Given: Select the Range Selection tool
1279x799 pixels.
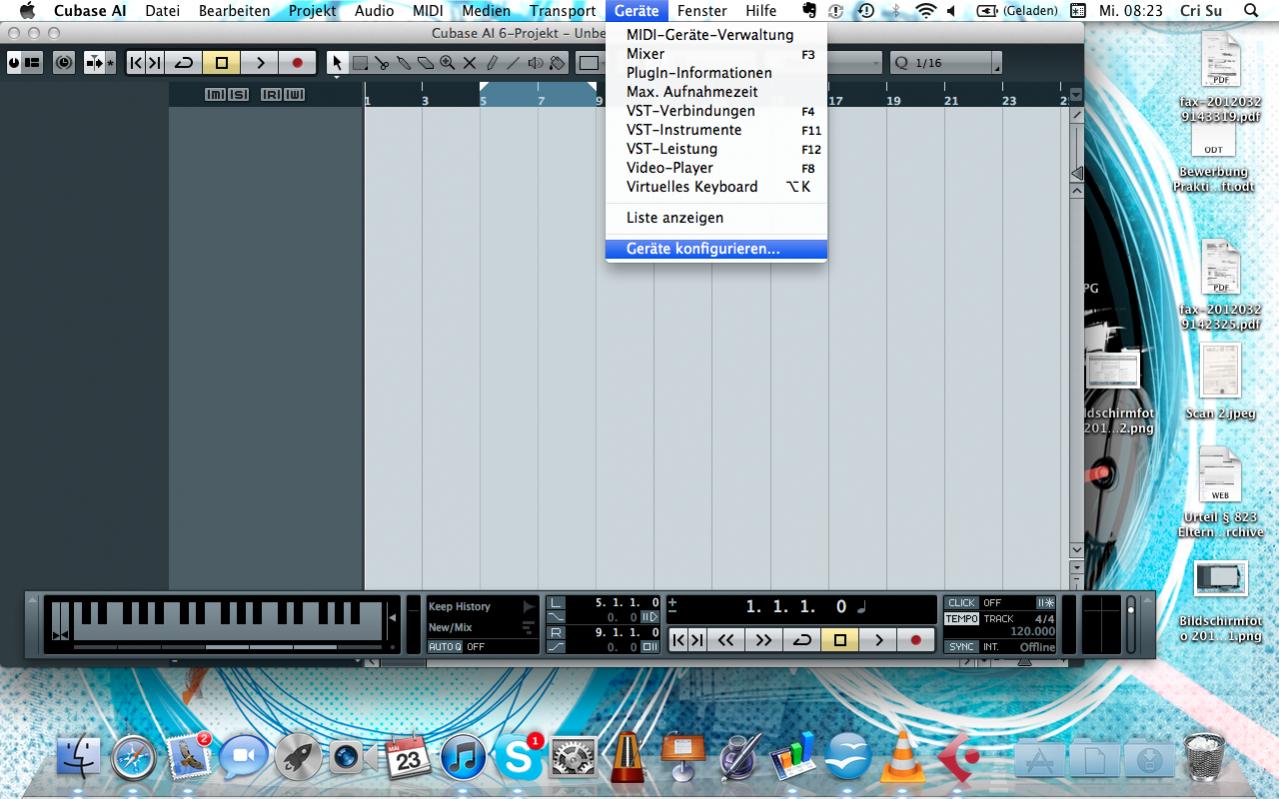Looking at the screenshot, I should pyautogui.click(x=360, y=62).
